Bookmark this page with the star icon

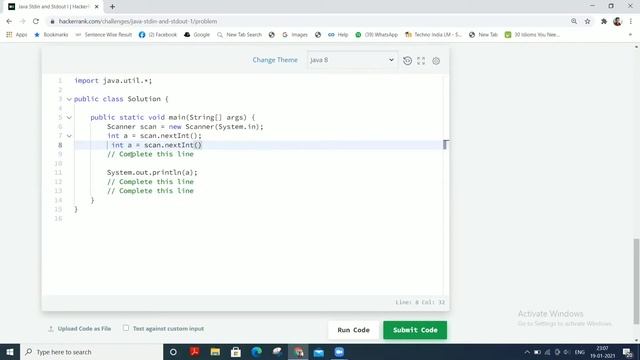[x=587, y=21]
